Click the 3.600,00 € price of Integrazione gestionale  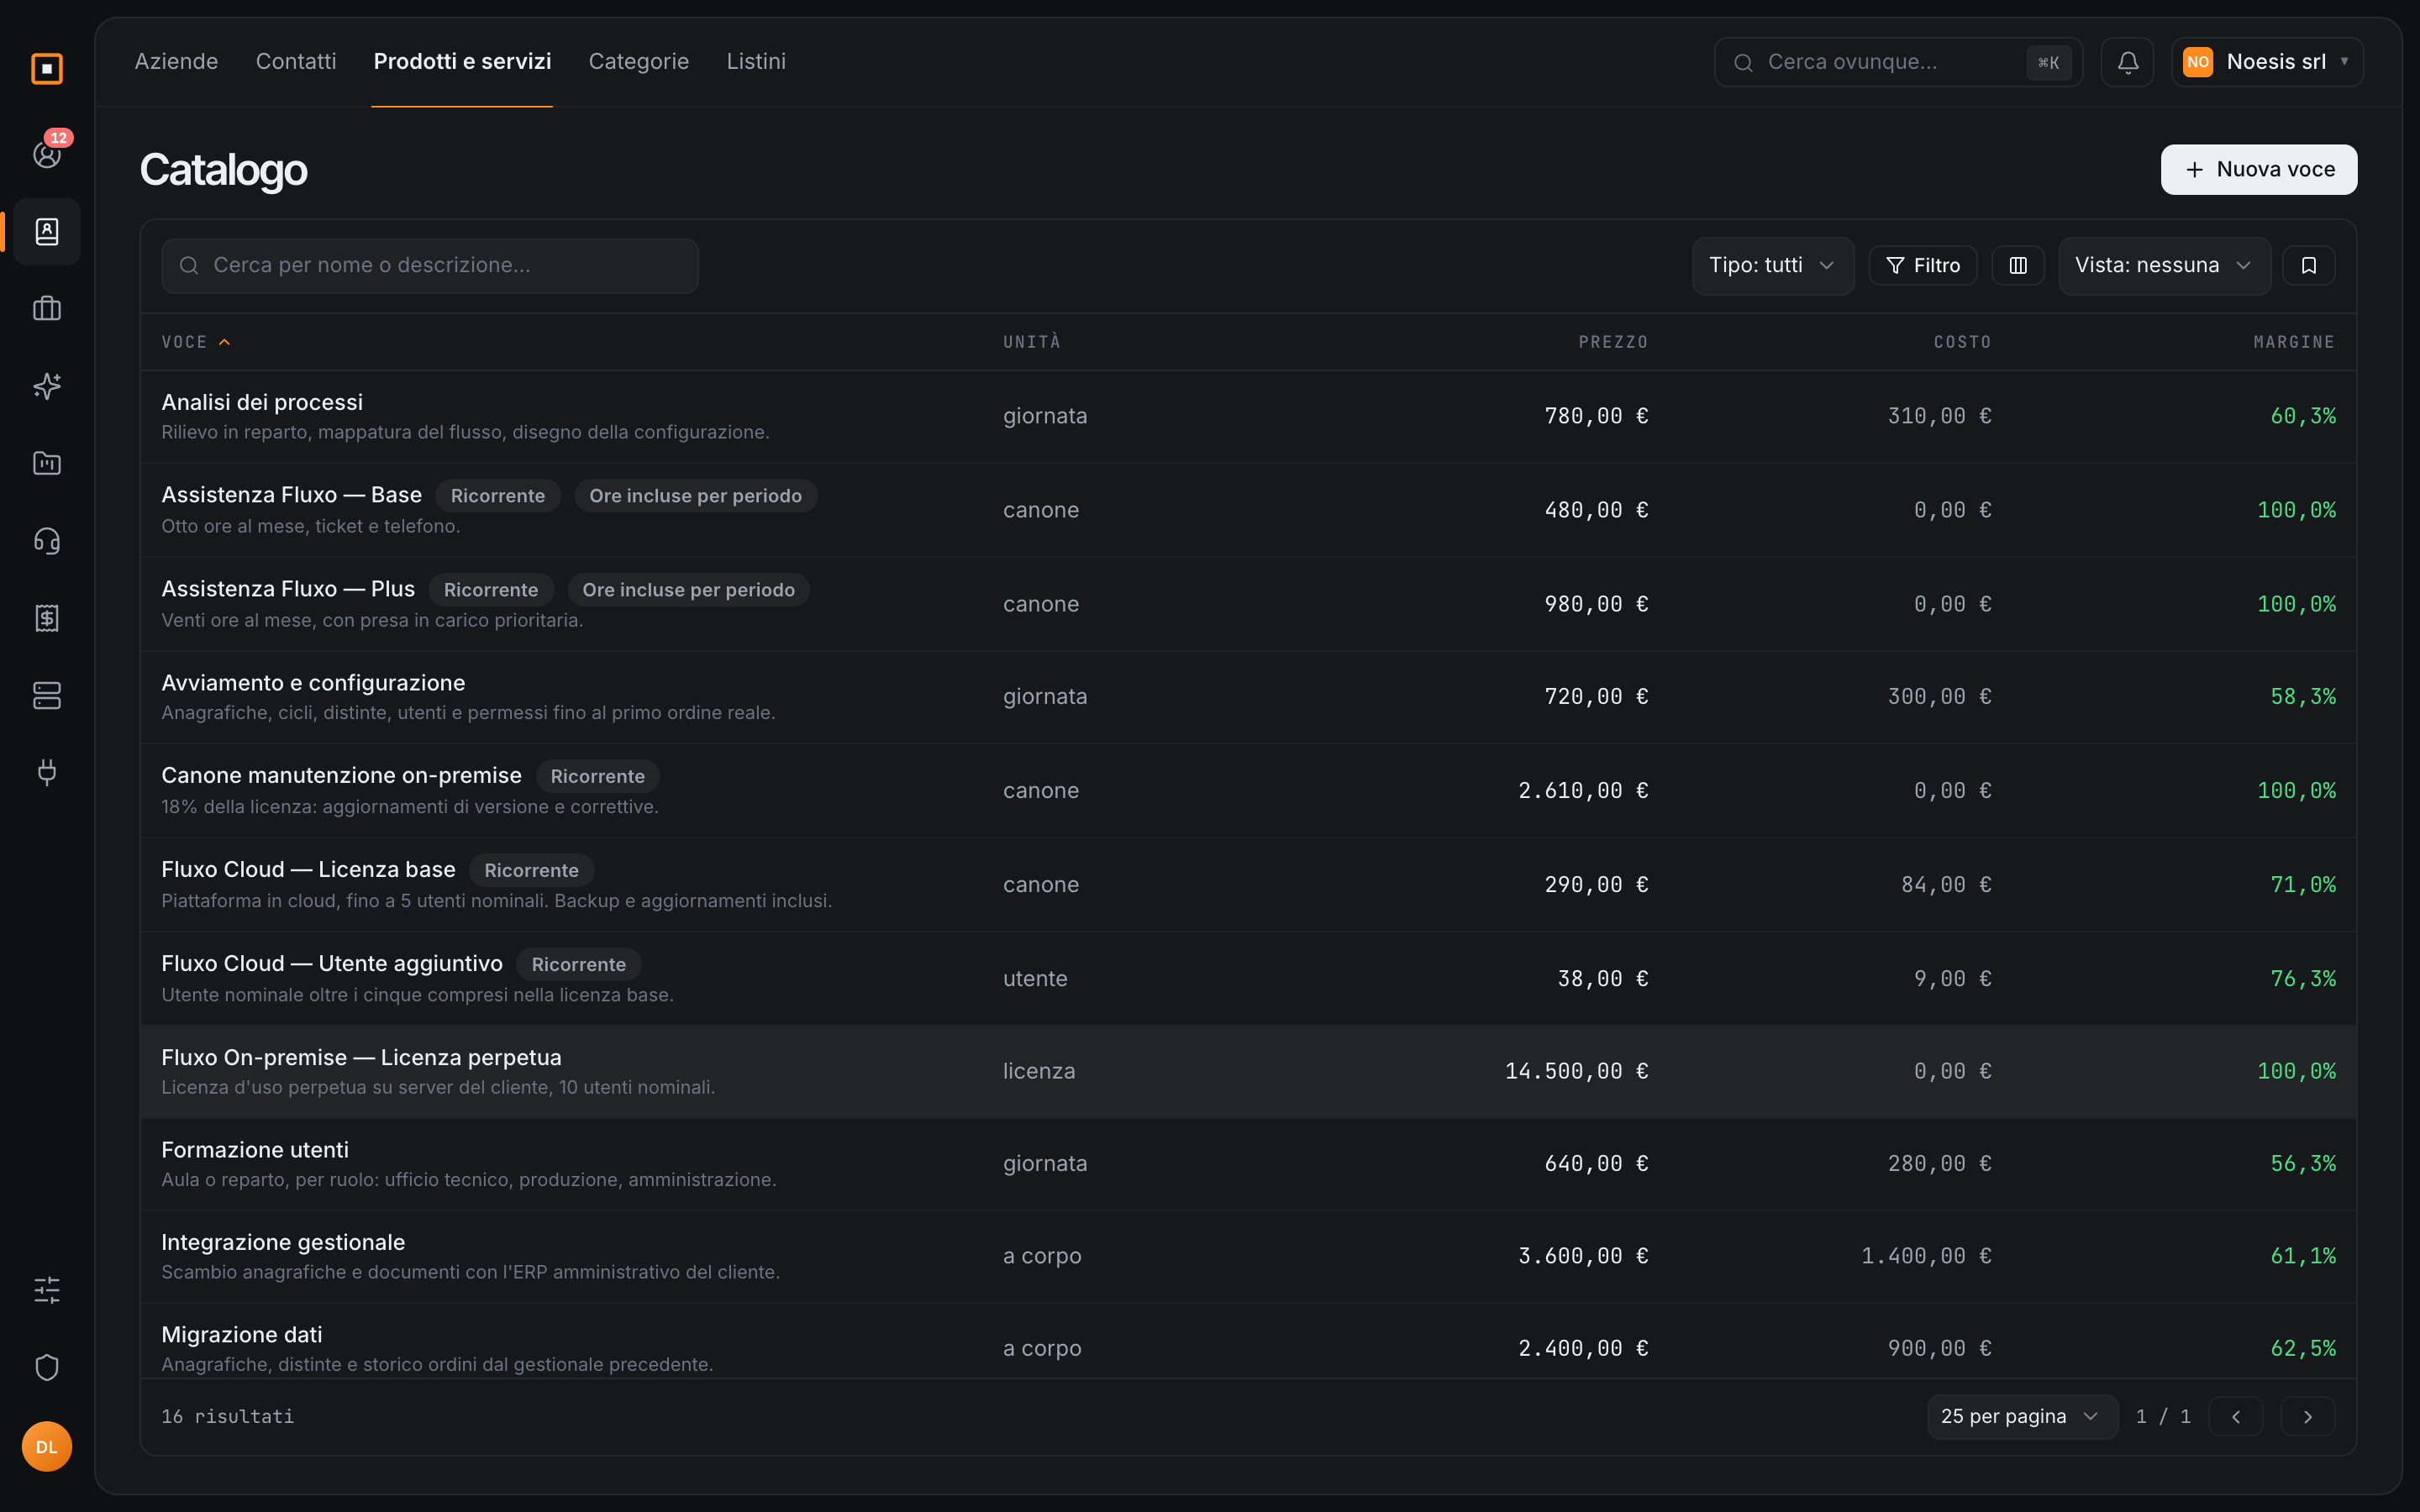(x=1583, y=1256)
